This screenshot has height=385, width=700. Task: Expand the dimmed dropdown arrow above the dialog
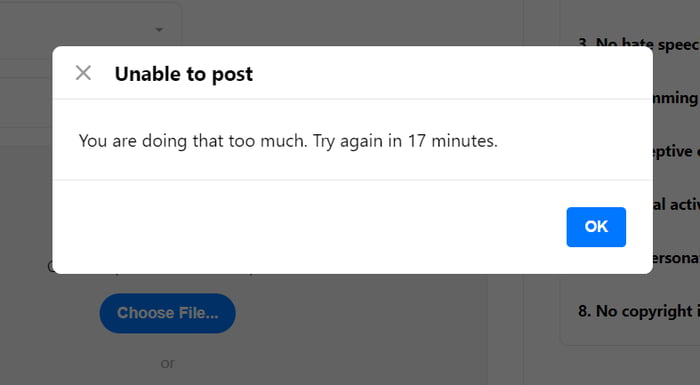pyautogui.click(x=159, y=30)
